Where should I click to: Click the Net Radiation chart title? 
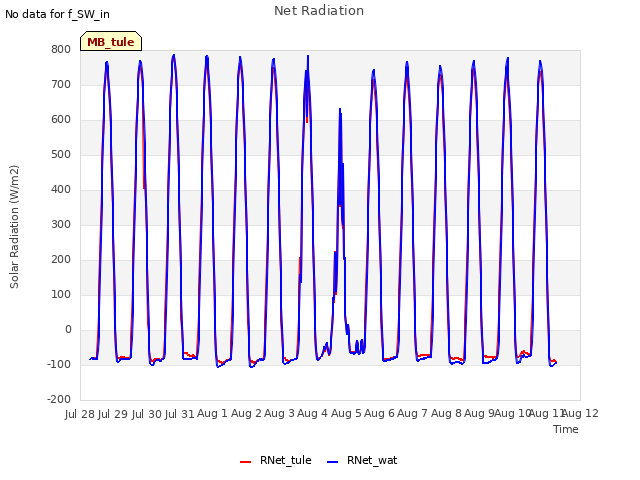coord(319,11)
